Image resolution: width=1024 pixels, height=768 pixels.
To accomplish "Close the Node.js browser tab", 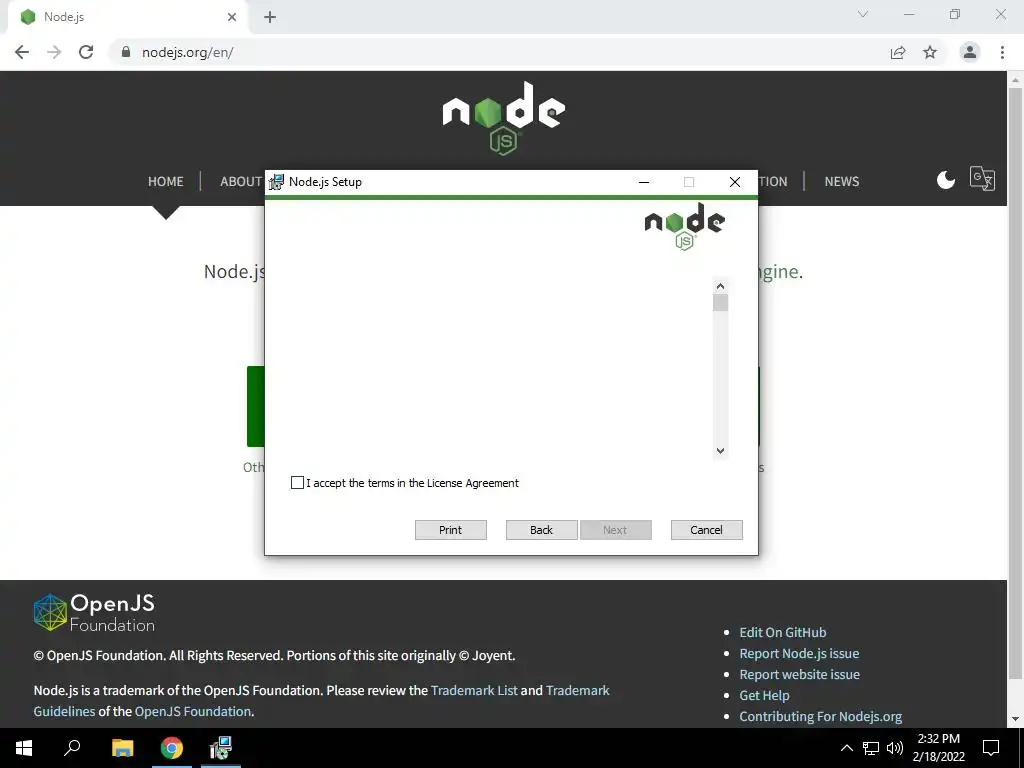I will [232, 17].
